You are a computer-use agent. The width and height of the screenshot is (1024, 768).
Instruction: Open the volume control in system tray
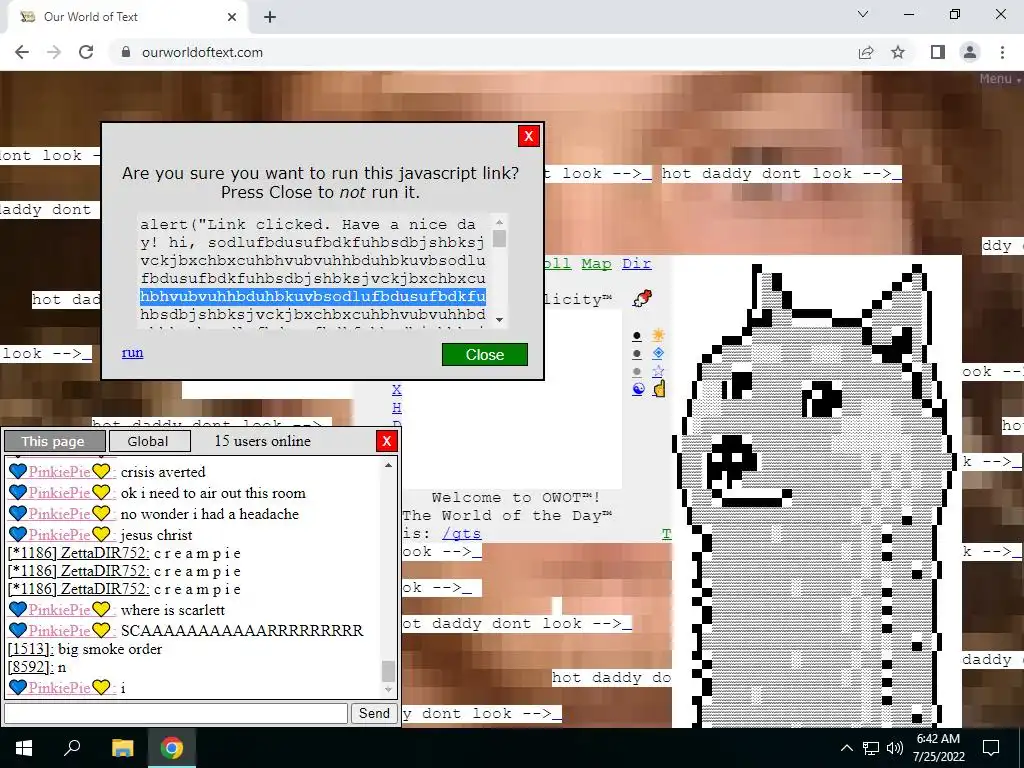895,748
